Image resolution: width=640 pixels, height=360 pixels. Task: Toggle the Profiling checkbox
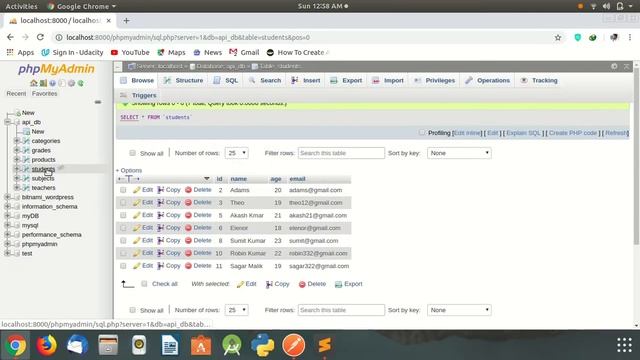pos(422,133)
